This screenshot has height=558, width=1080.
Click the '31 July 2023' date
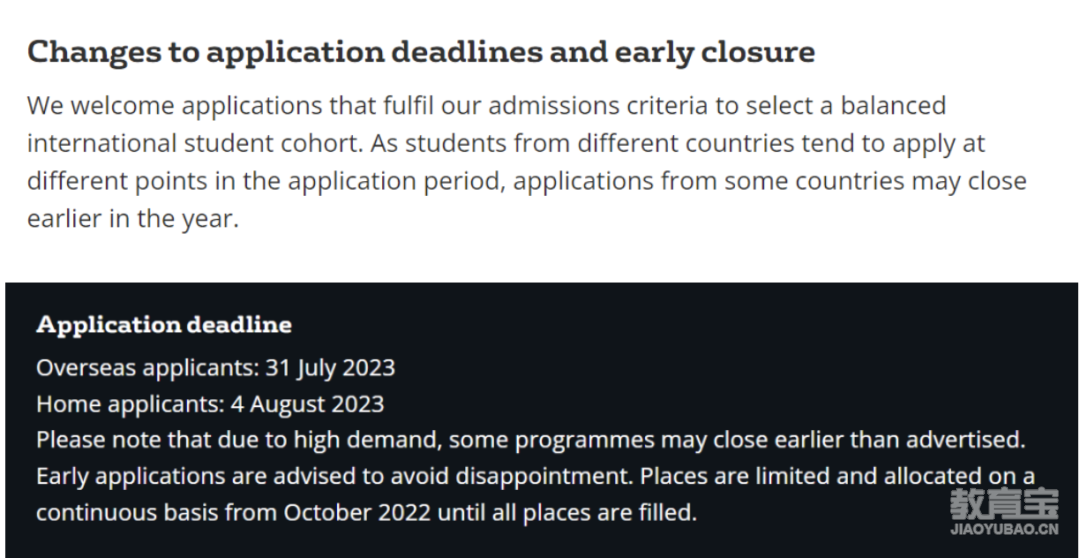(x=331, y=368)
